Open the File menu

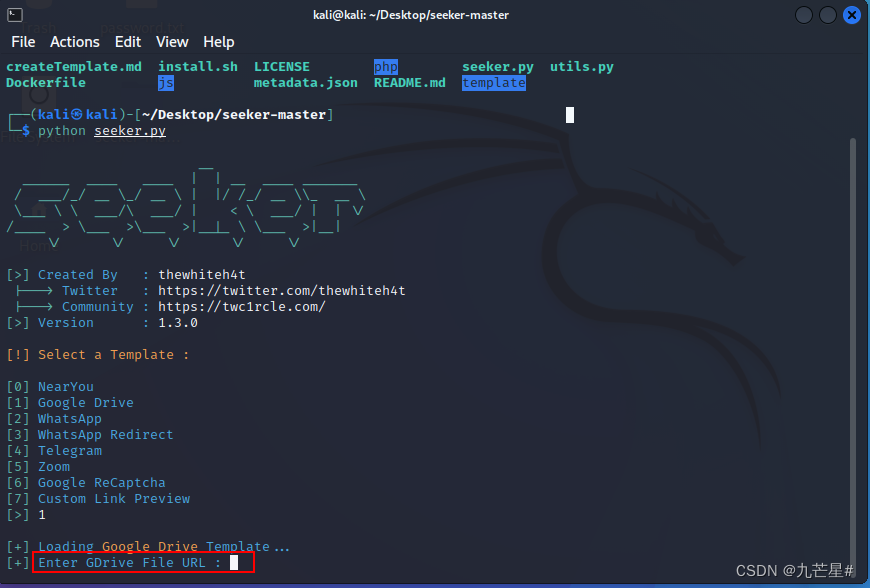[x=23, y=42]
